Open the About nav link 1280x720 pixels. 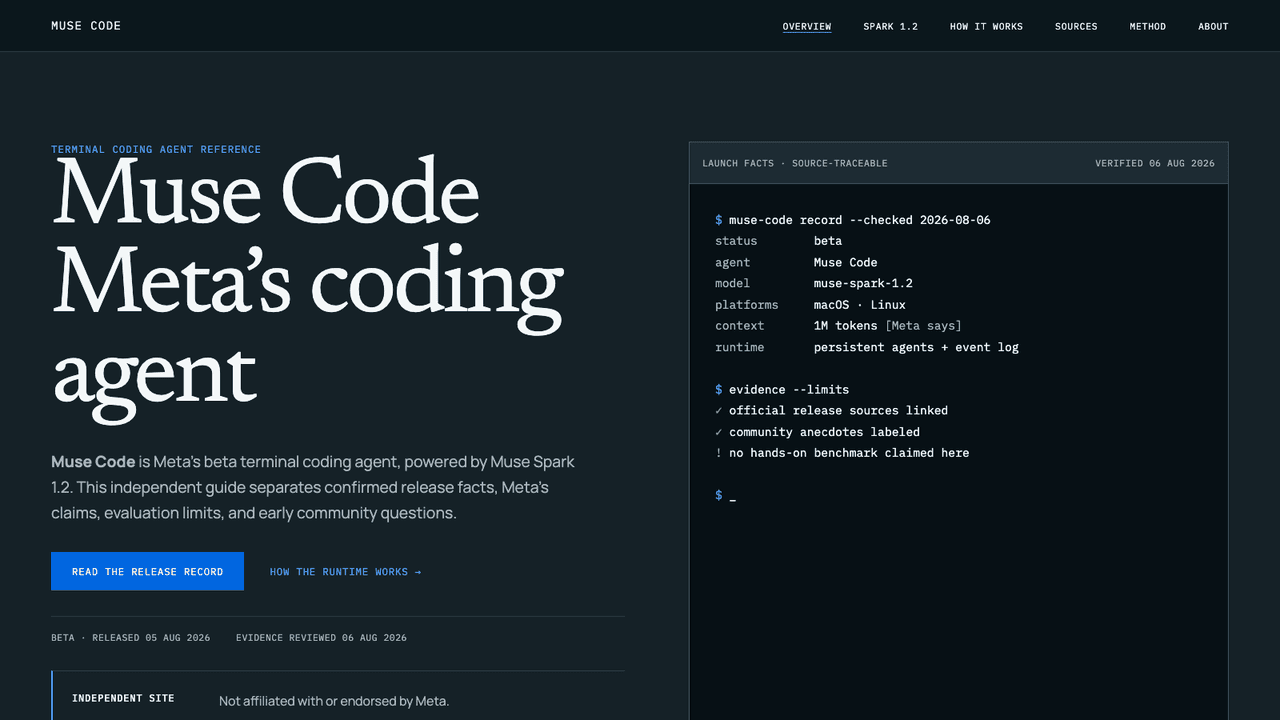[1213, 26]
